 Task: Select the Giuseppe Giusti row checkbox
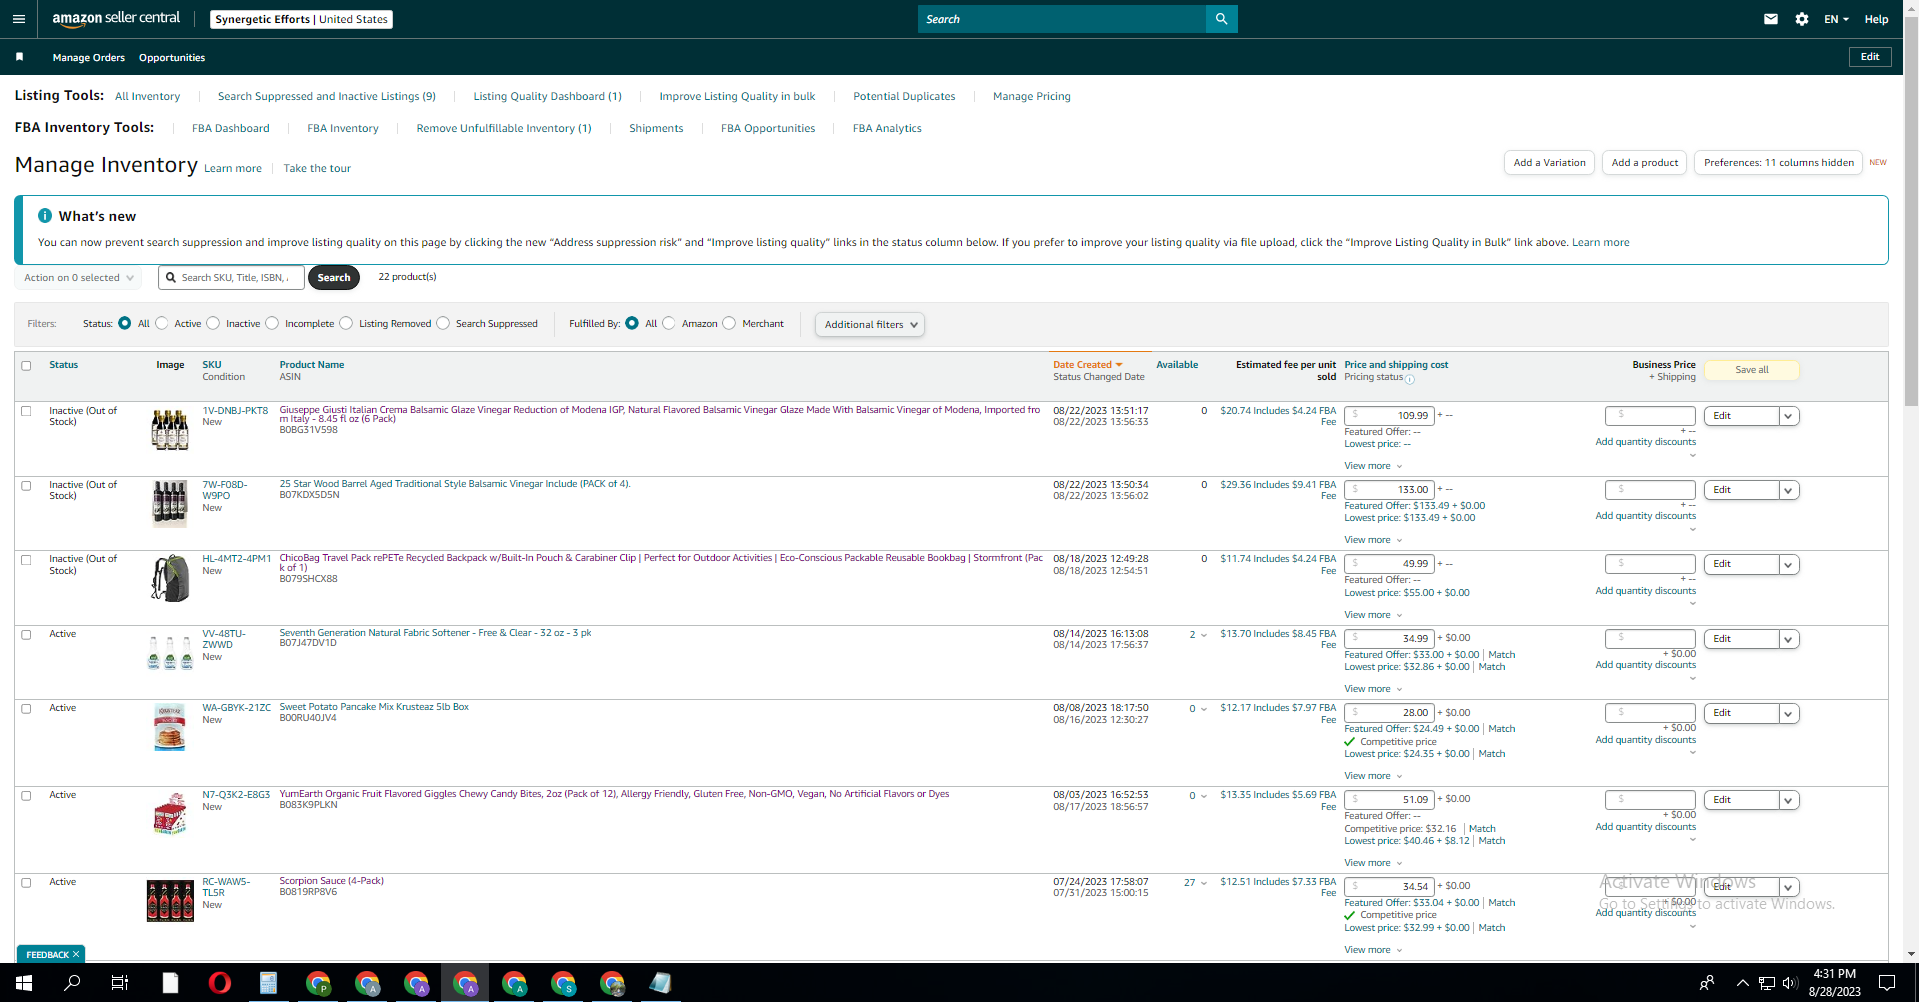coord(27,411)
